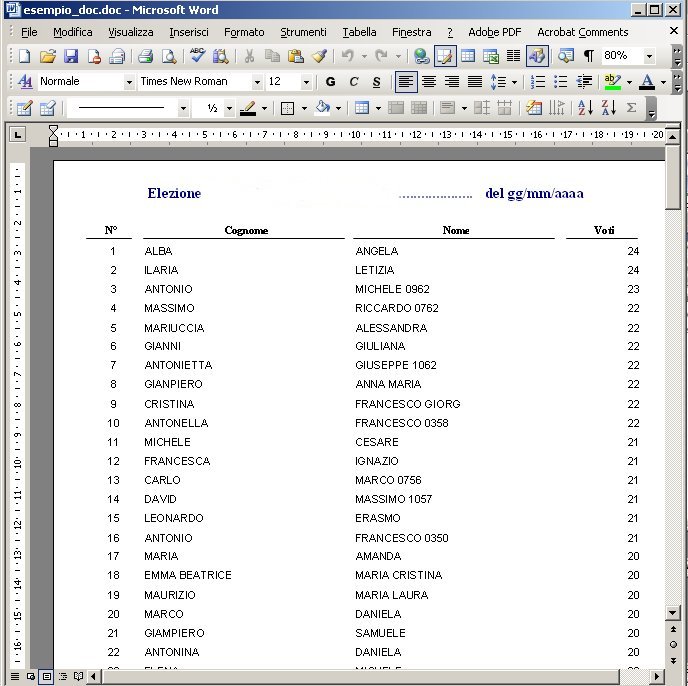The width and height of the screenshot is (688, 686).
Task: Open the Acrobat Comments menu
Action: tap(583, 32)
